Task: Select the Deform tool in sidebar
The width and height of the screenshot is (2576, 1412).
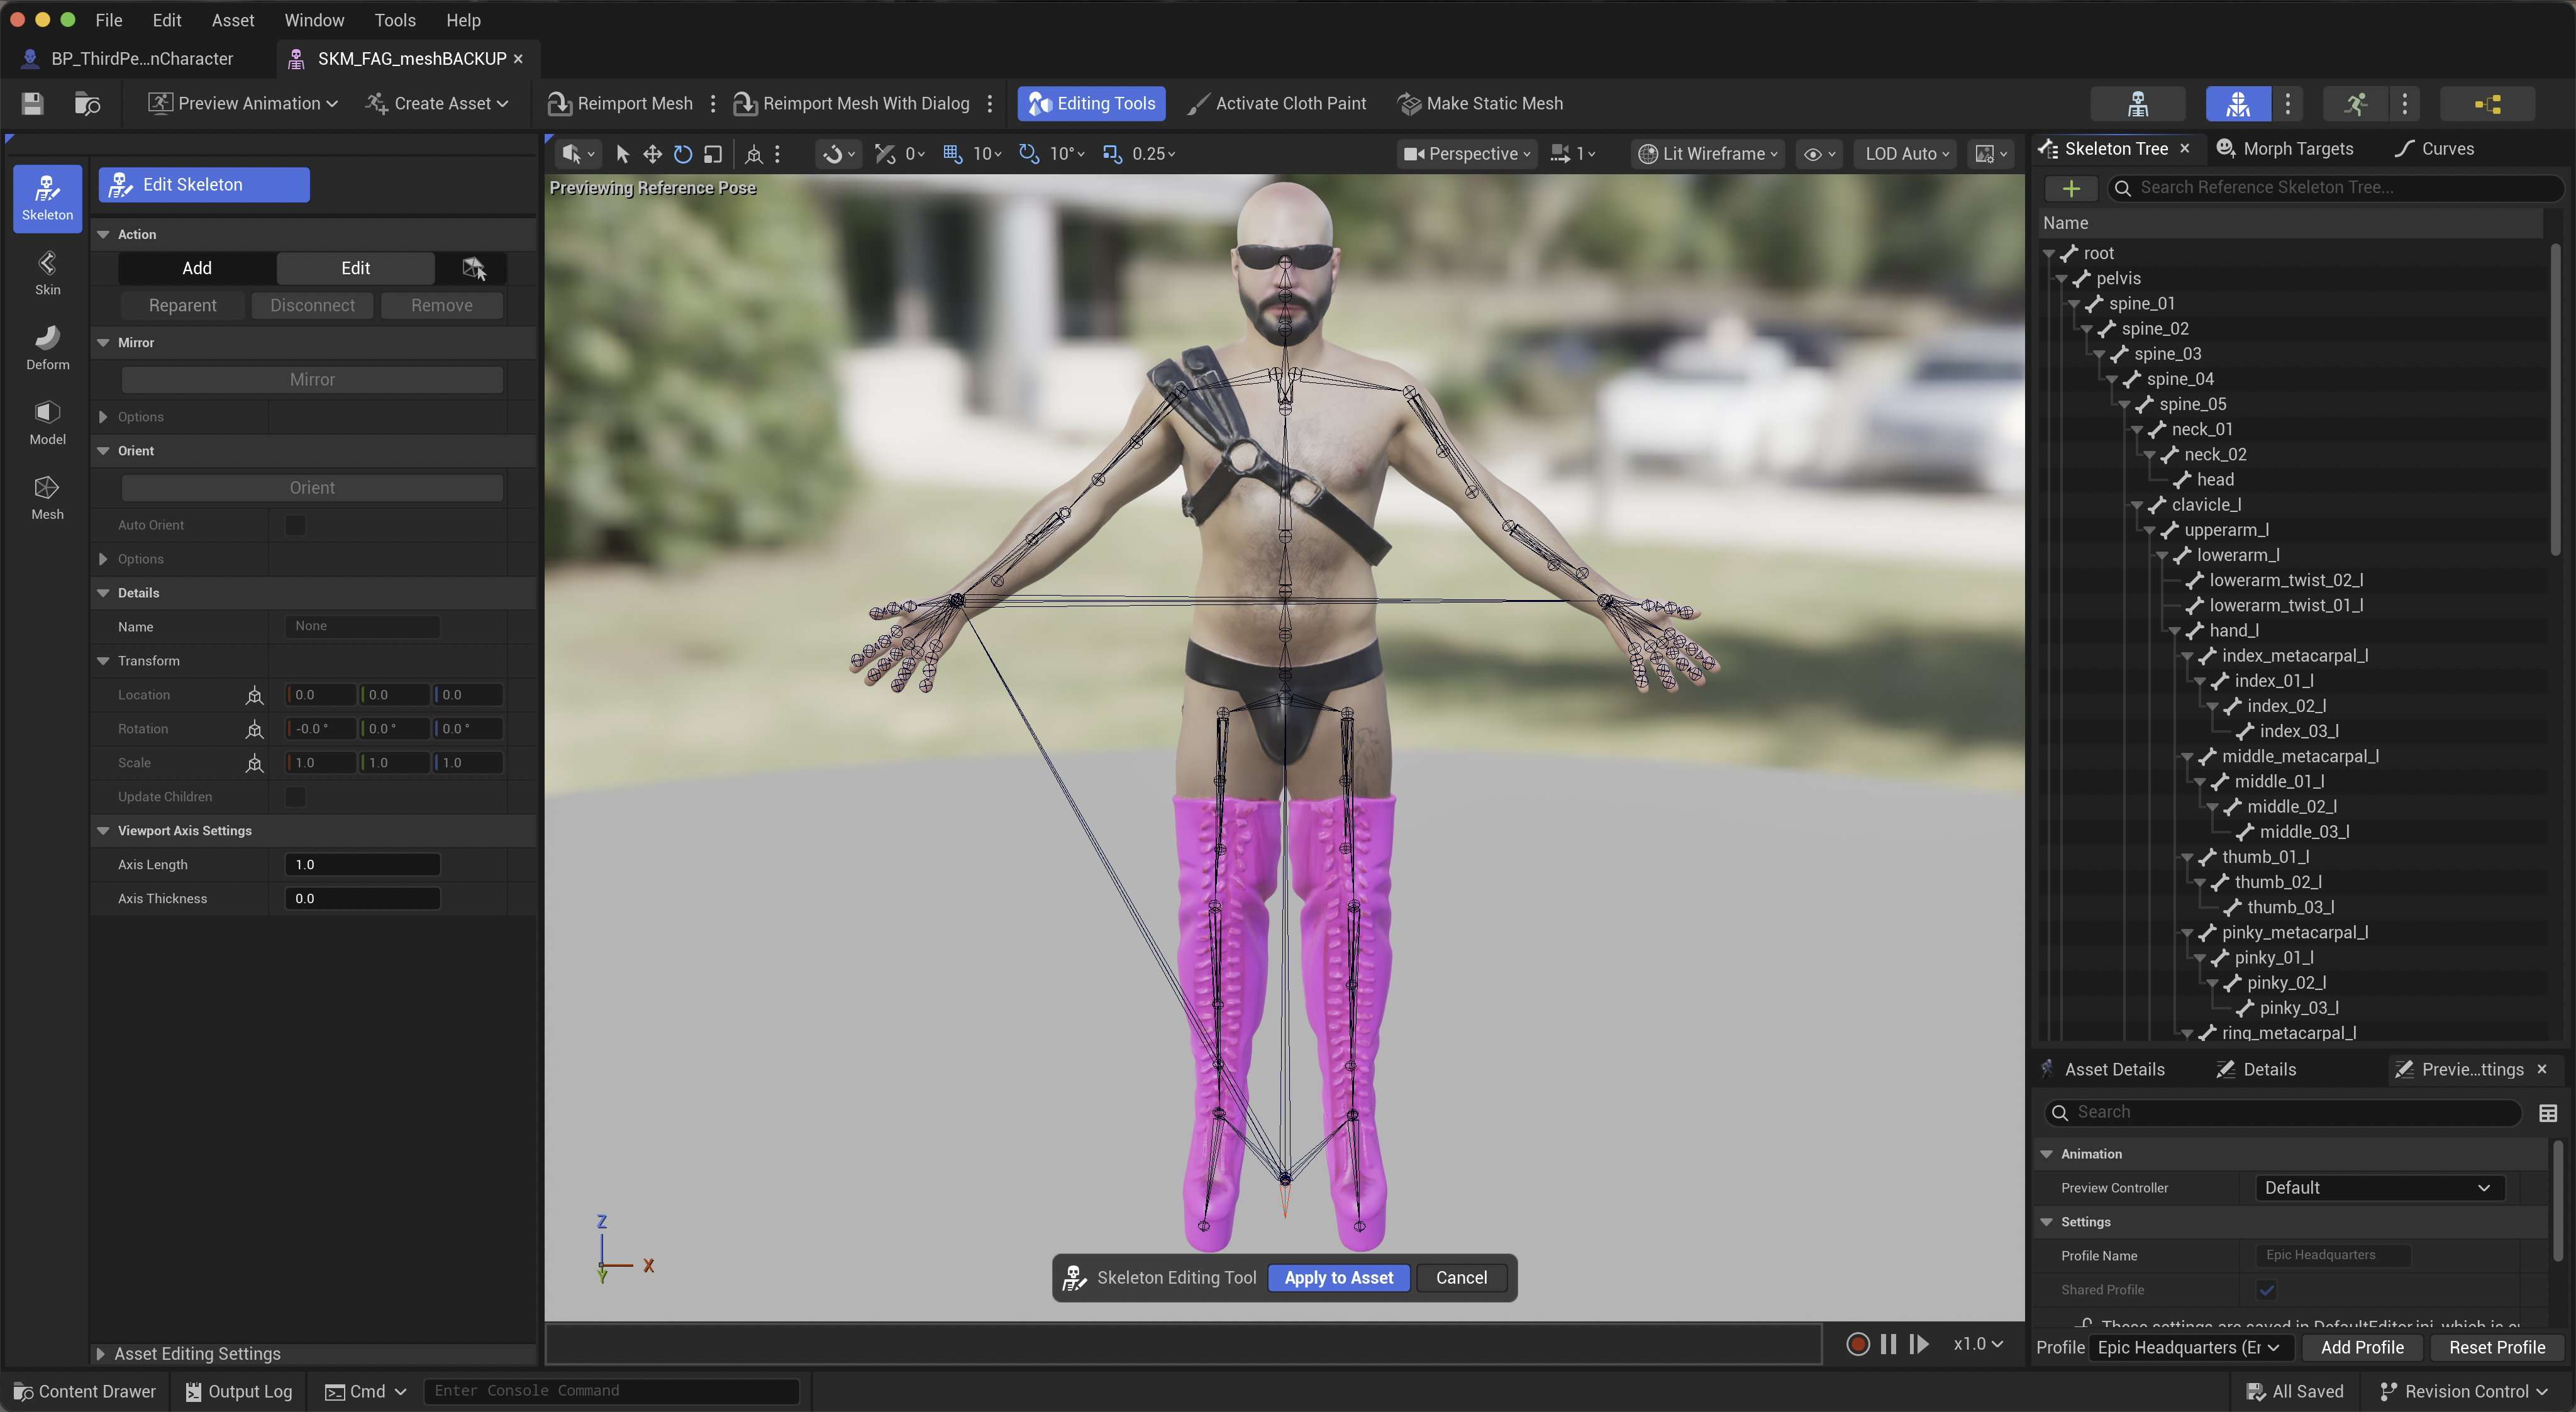Action: pos(47,347)
